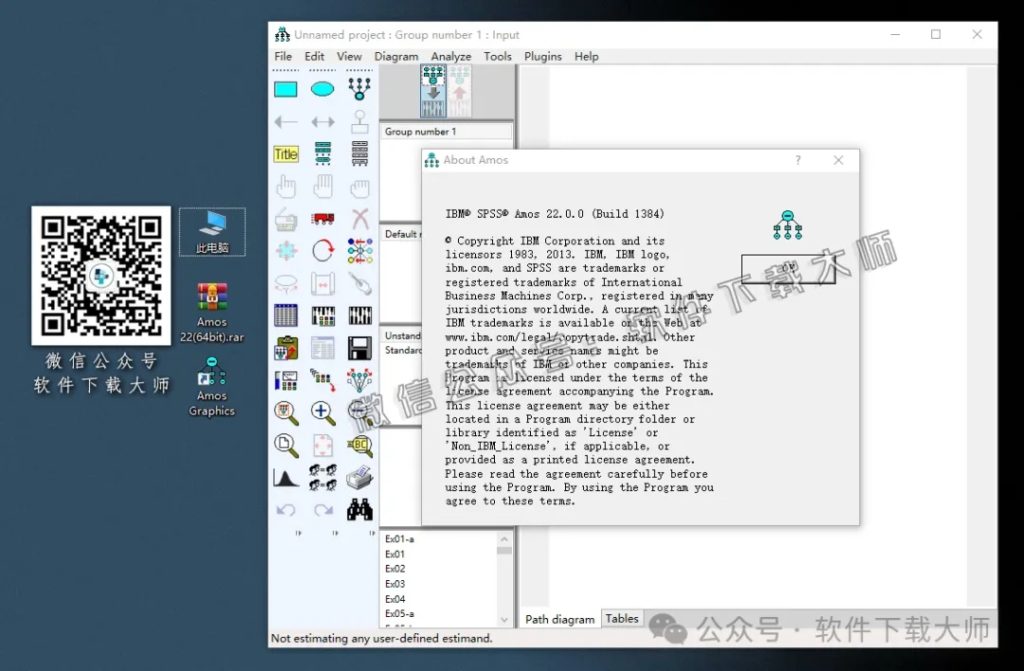1024x671 pixels.
Task: Select the red truck move tool
Action: click(x=322, y=219)
